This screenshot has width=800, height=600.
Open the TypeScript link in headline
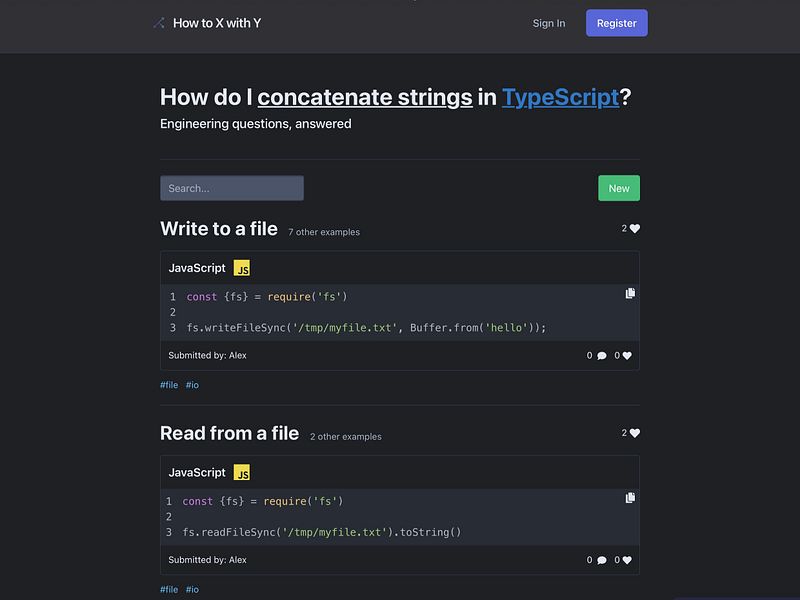[x=560, y=97]
